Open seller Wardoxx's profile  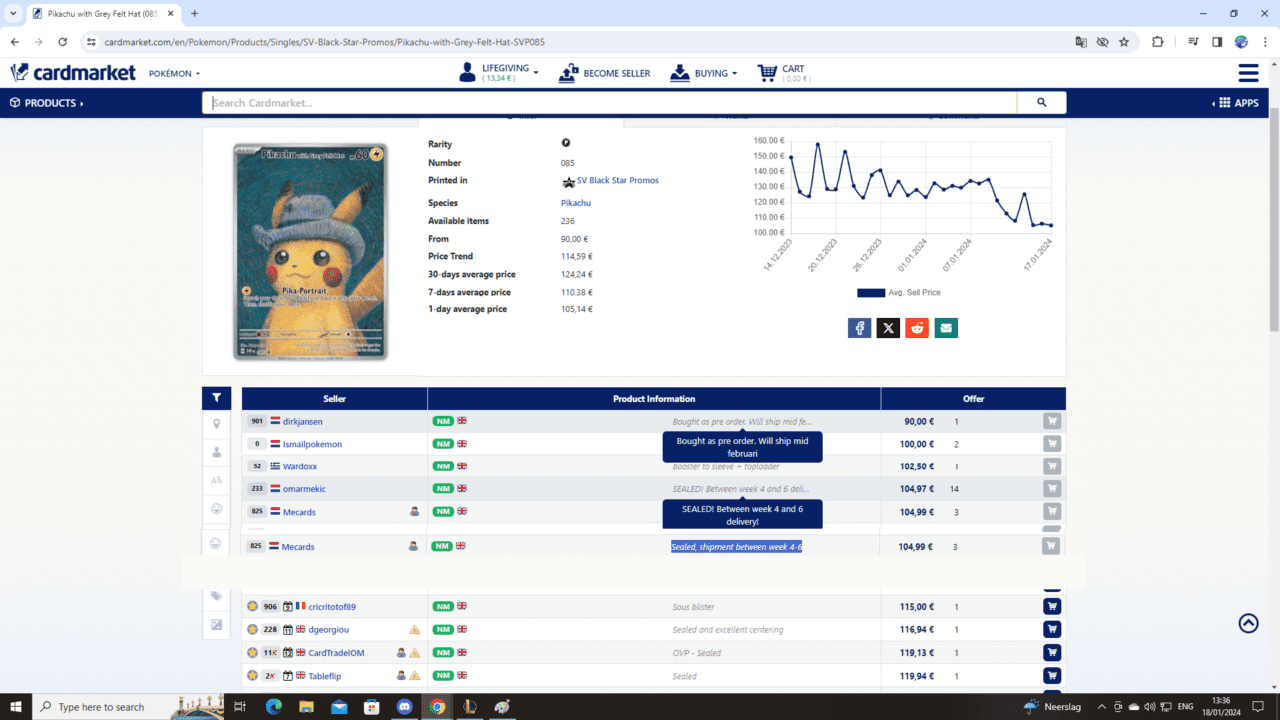pyautogui.click(x=299, y=467)
